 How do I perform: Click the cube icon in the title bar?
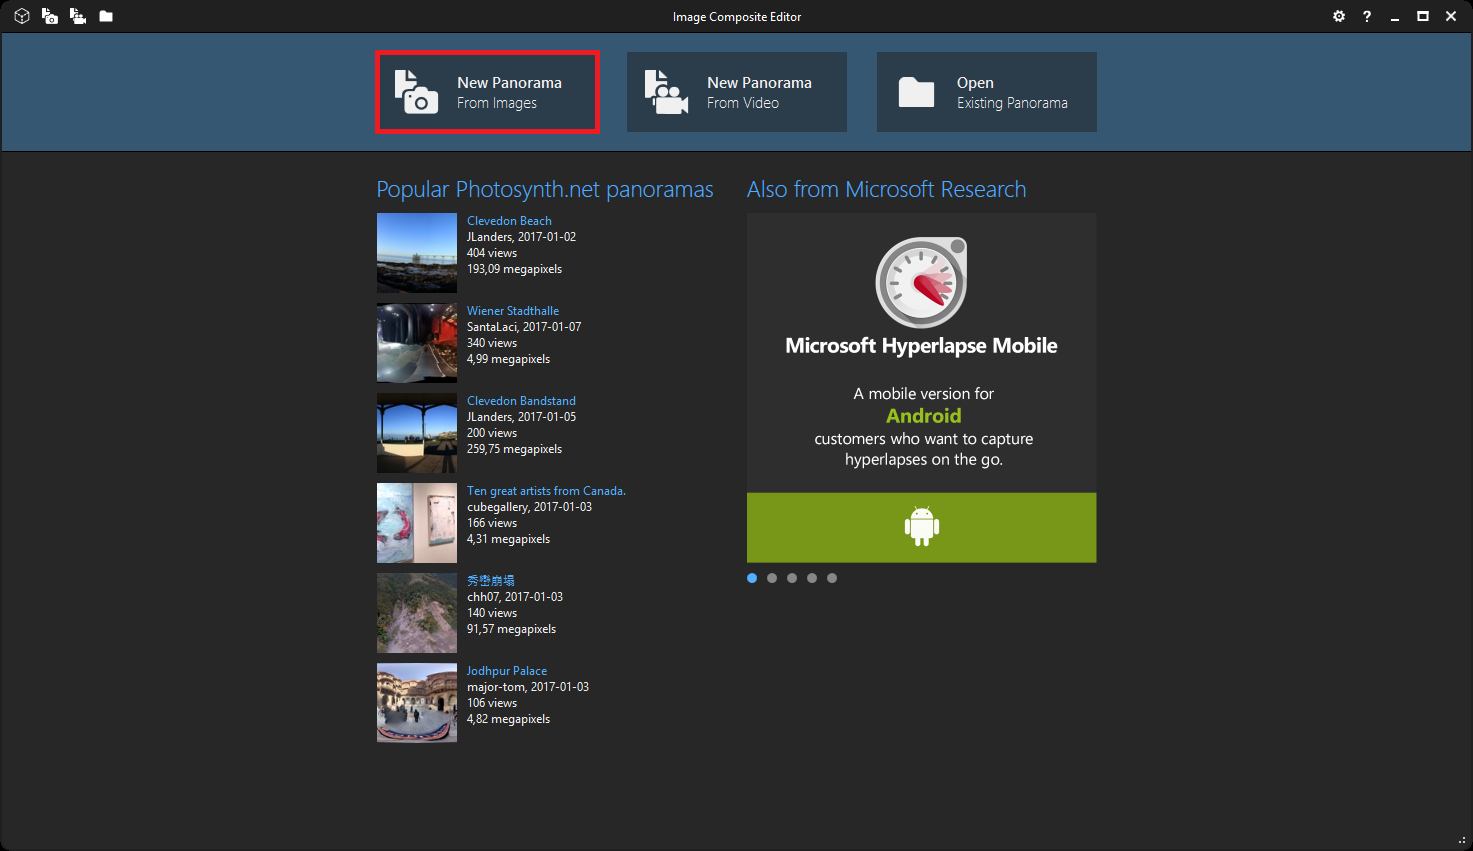pos(21,16)
